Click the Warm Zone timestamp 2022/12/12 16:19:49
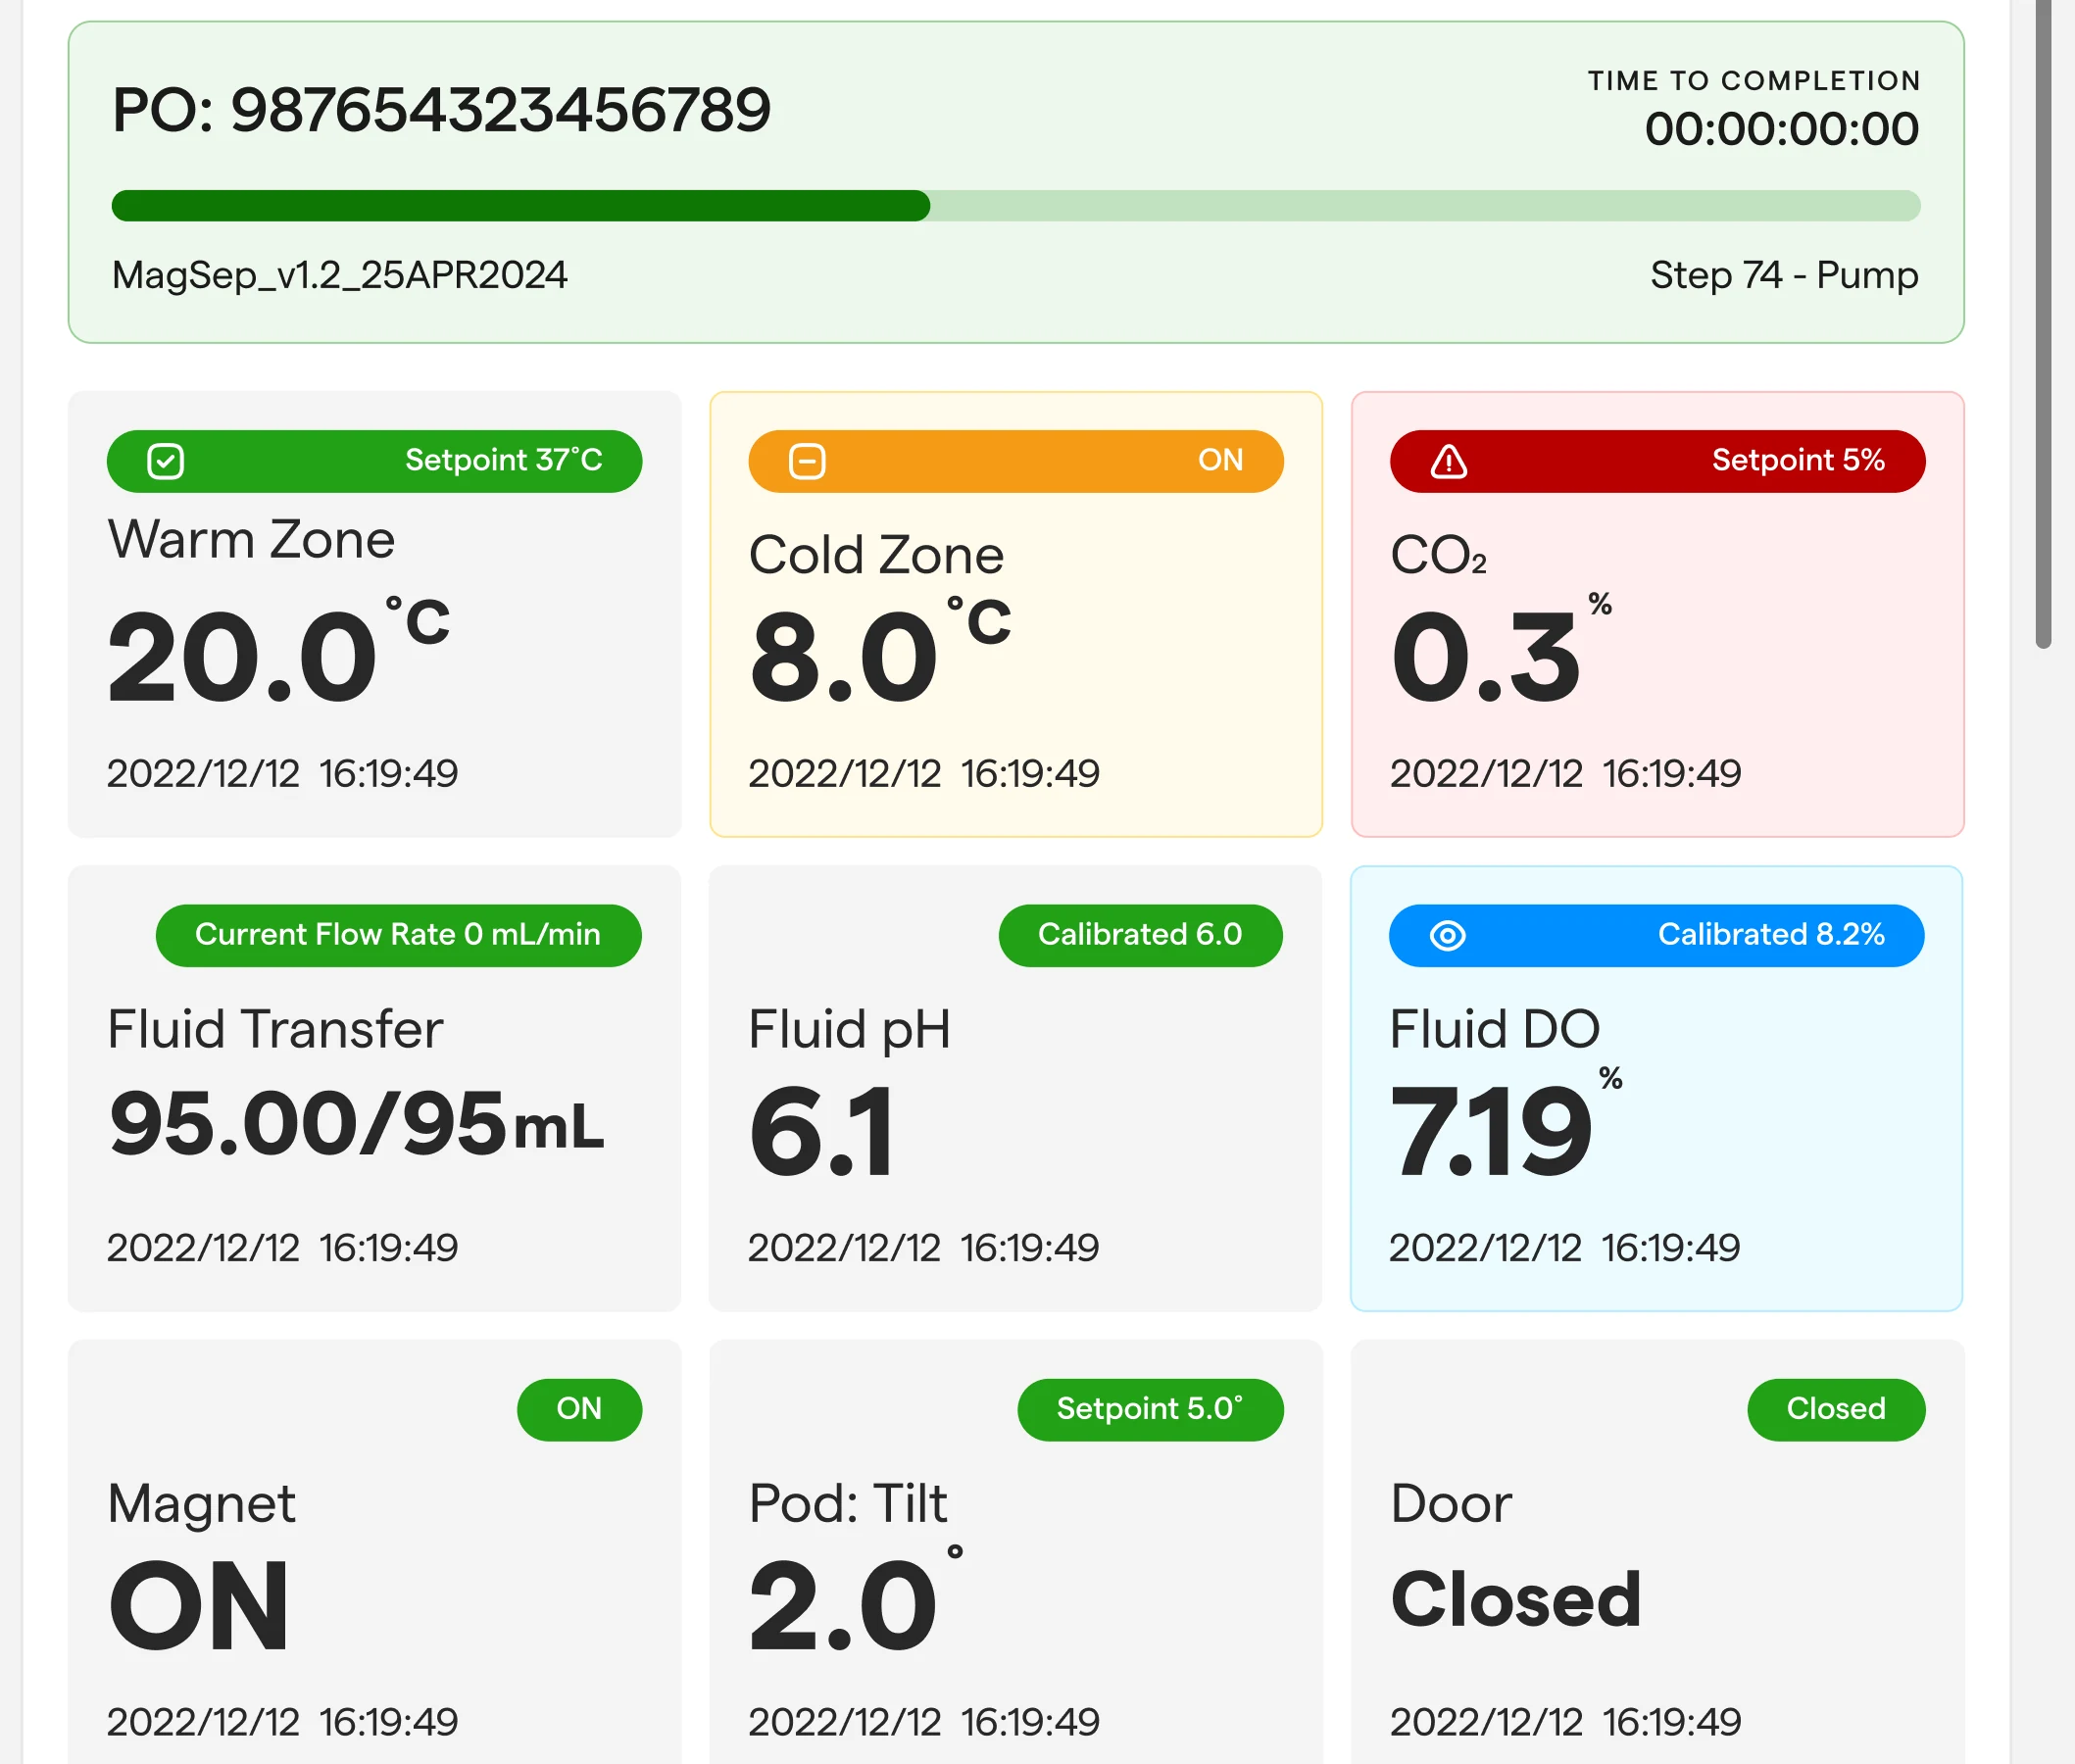Screen dimensions: 2075x1764 [283, 773]
